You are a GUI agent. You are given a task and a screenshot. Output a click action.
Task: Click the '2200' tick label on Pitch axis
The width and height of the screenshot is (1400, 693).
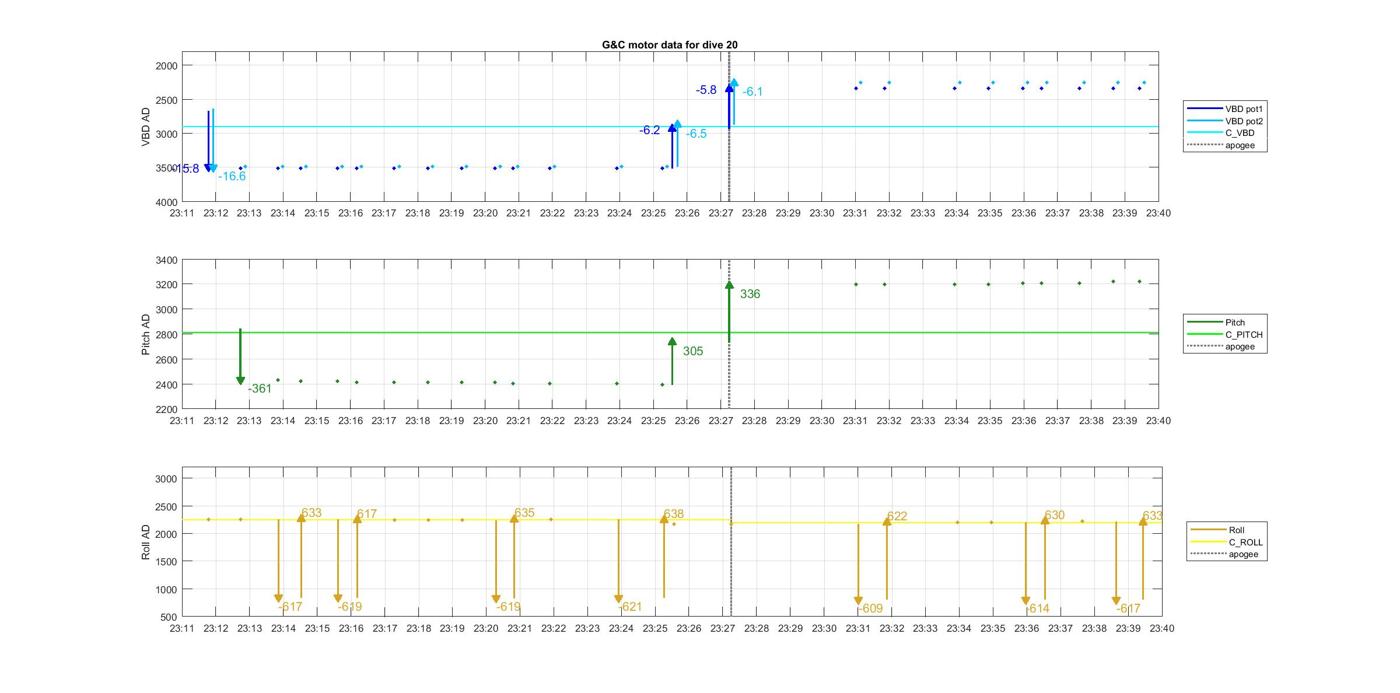166,410
